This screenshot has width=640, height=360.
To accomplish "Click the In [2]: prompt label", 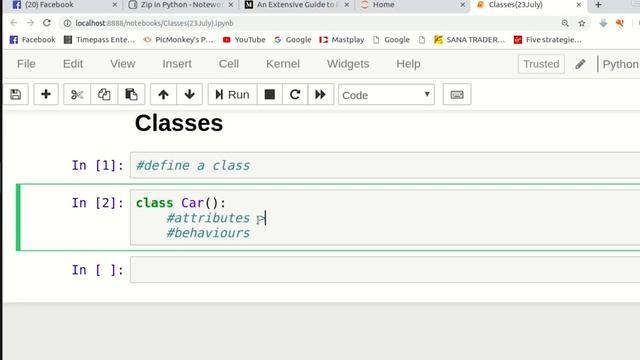I will pos(98,203).
